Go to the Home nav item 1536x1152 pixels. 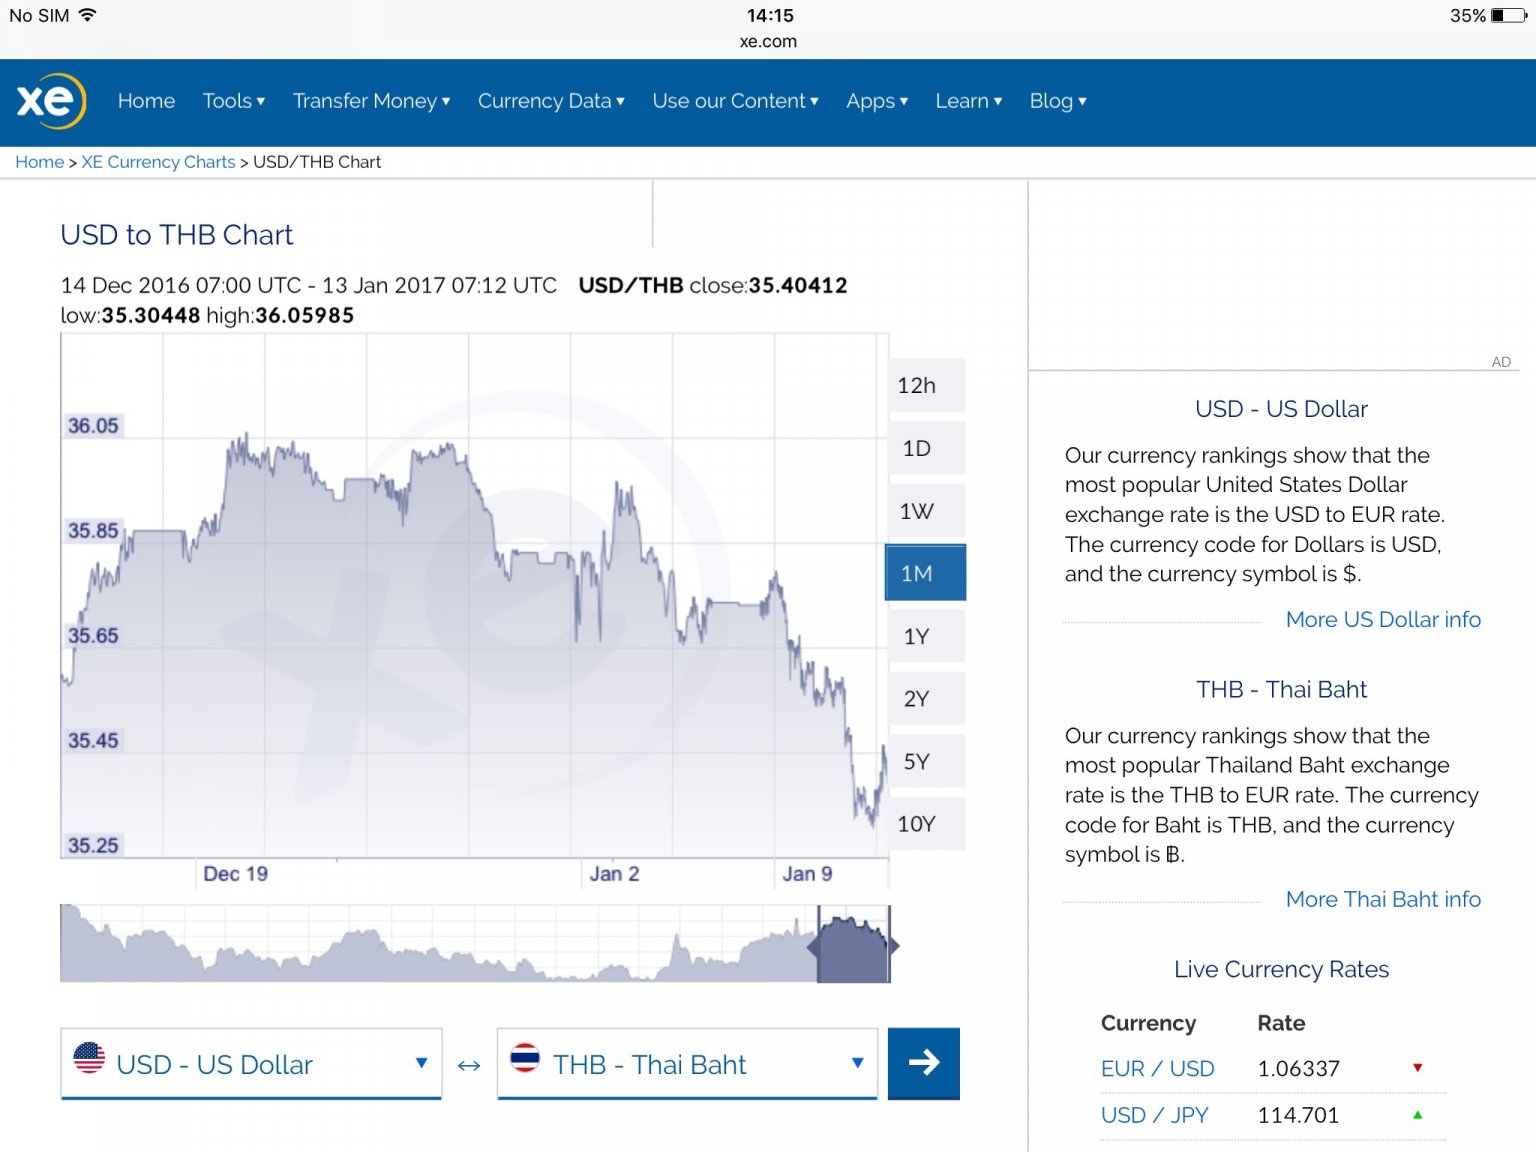click(x=146, y=101)
